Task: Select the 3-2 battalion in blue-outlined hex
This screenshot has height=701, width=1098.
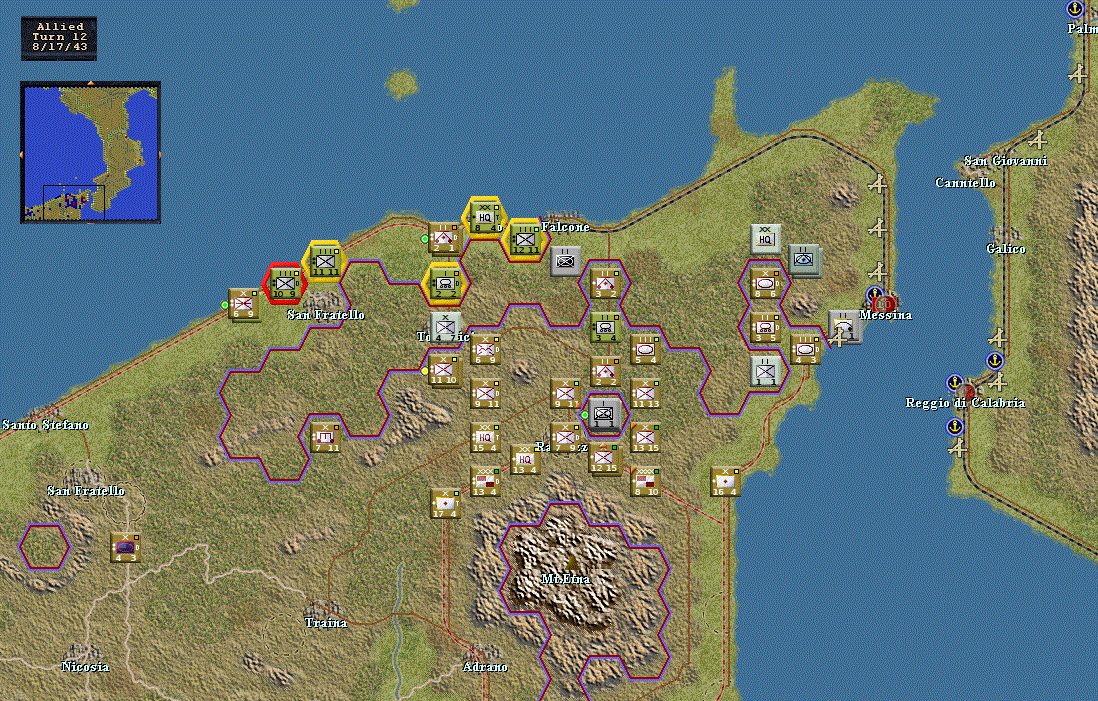Action: coord(605,283)
